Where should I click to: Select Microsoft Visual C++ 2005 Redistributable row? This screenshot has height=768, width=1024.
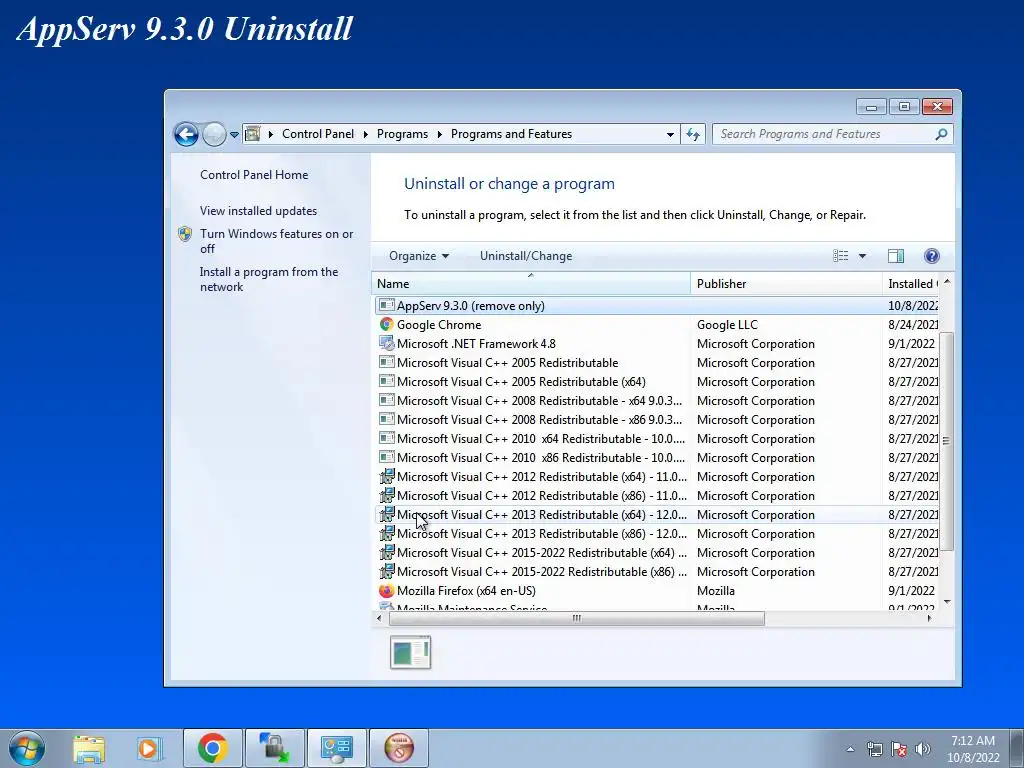(x=656, y=362)
